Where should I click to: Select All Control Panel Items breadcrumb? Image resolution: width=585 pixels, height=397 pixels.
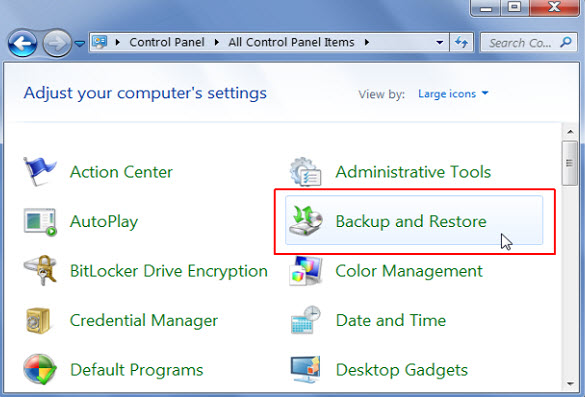pos(291,42)
